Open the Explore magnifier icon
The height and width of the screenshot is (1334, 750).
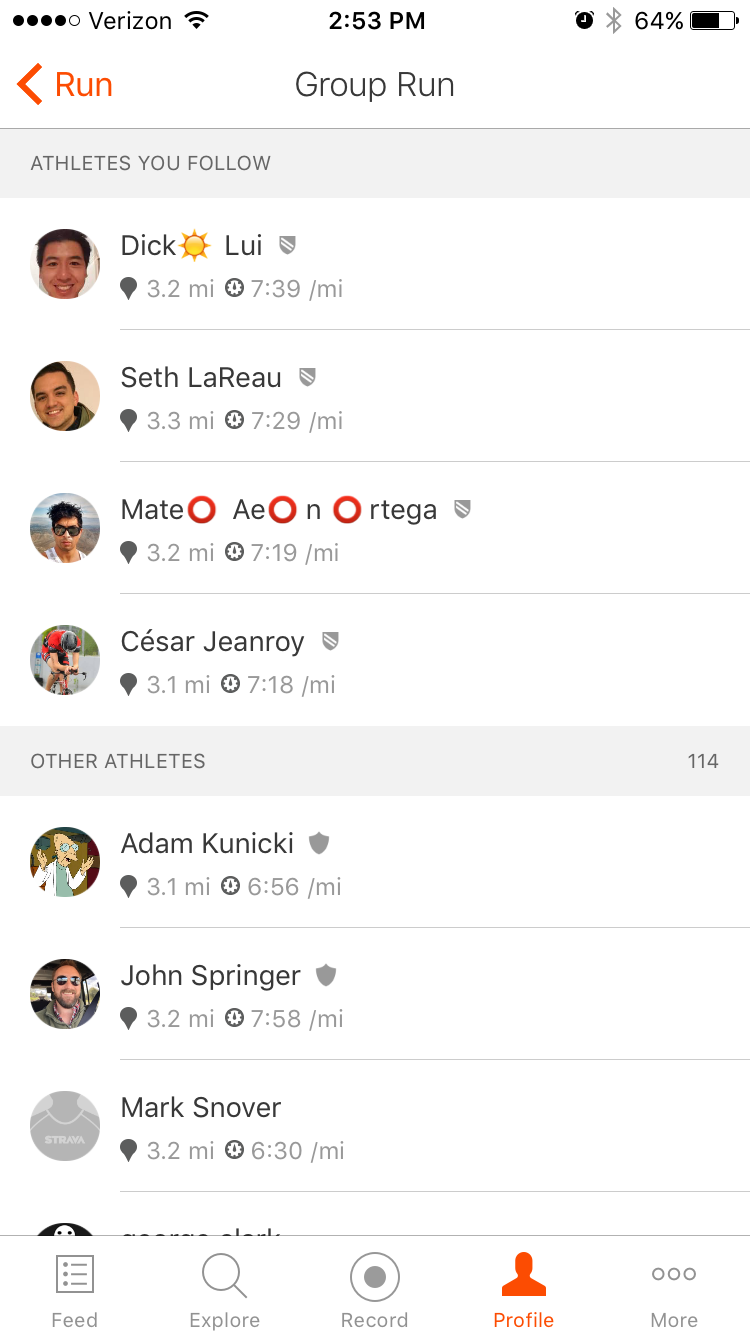click(x=224, y=1276)
